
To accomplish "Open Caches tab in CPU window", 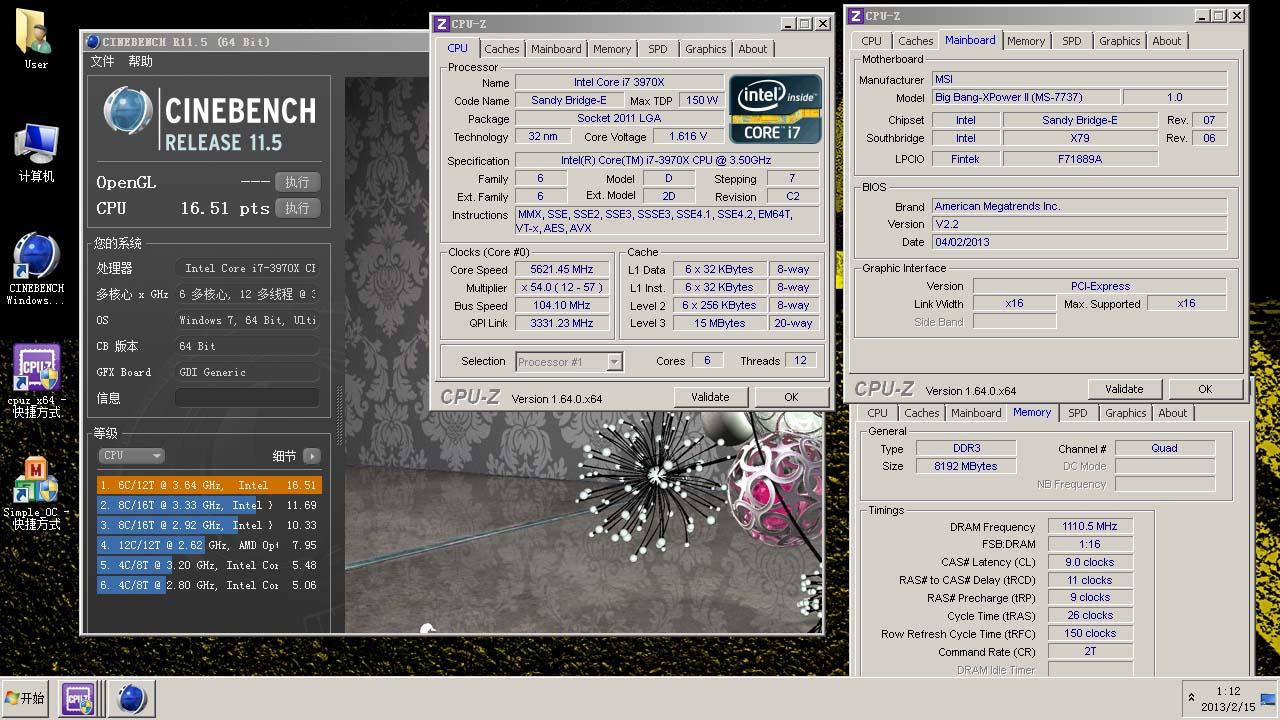I will [x=502, y=49].
